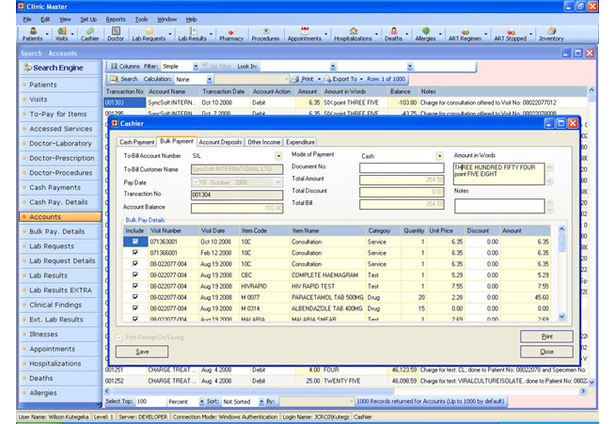615x424 pixels.
Task: Click the Select Top input field
Action: (150, 402)
